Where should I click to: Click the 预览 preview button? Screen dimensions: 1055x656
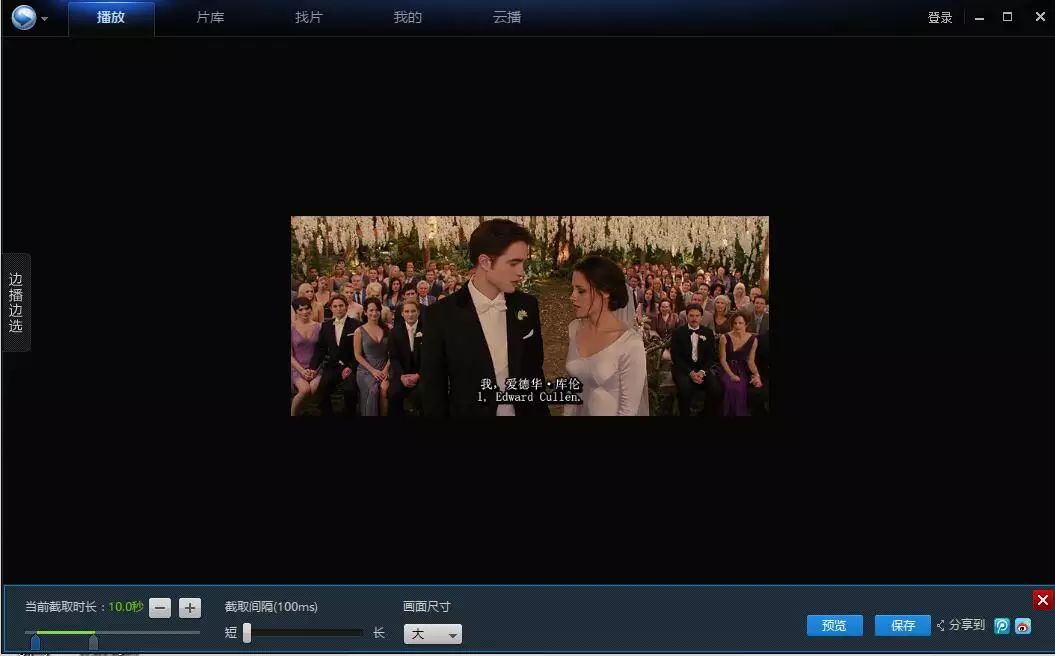pyautogui.click(x=834, y=626)
